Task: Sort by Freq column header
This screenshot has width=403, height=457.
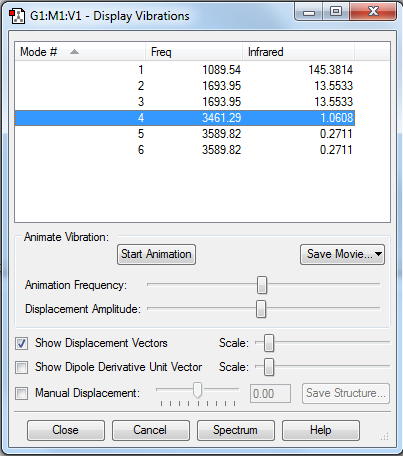Action: tap(194, 52)
